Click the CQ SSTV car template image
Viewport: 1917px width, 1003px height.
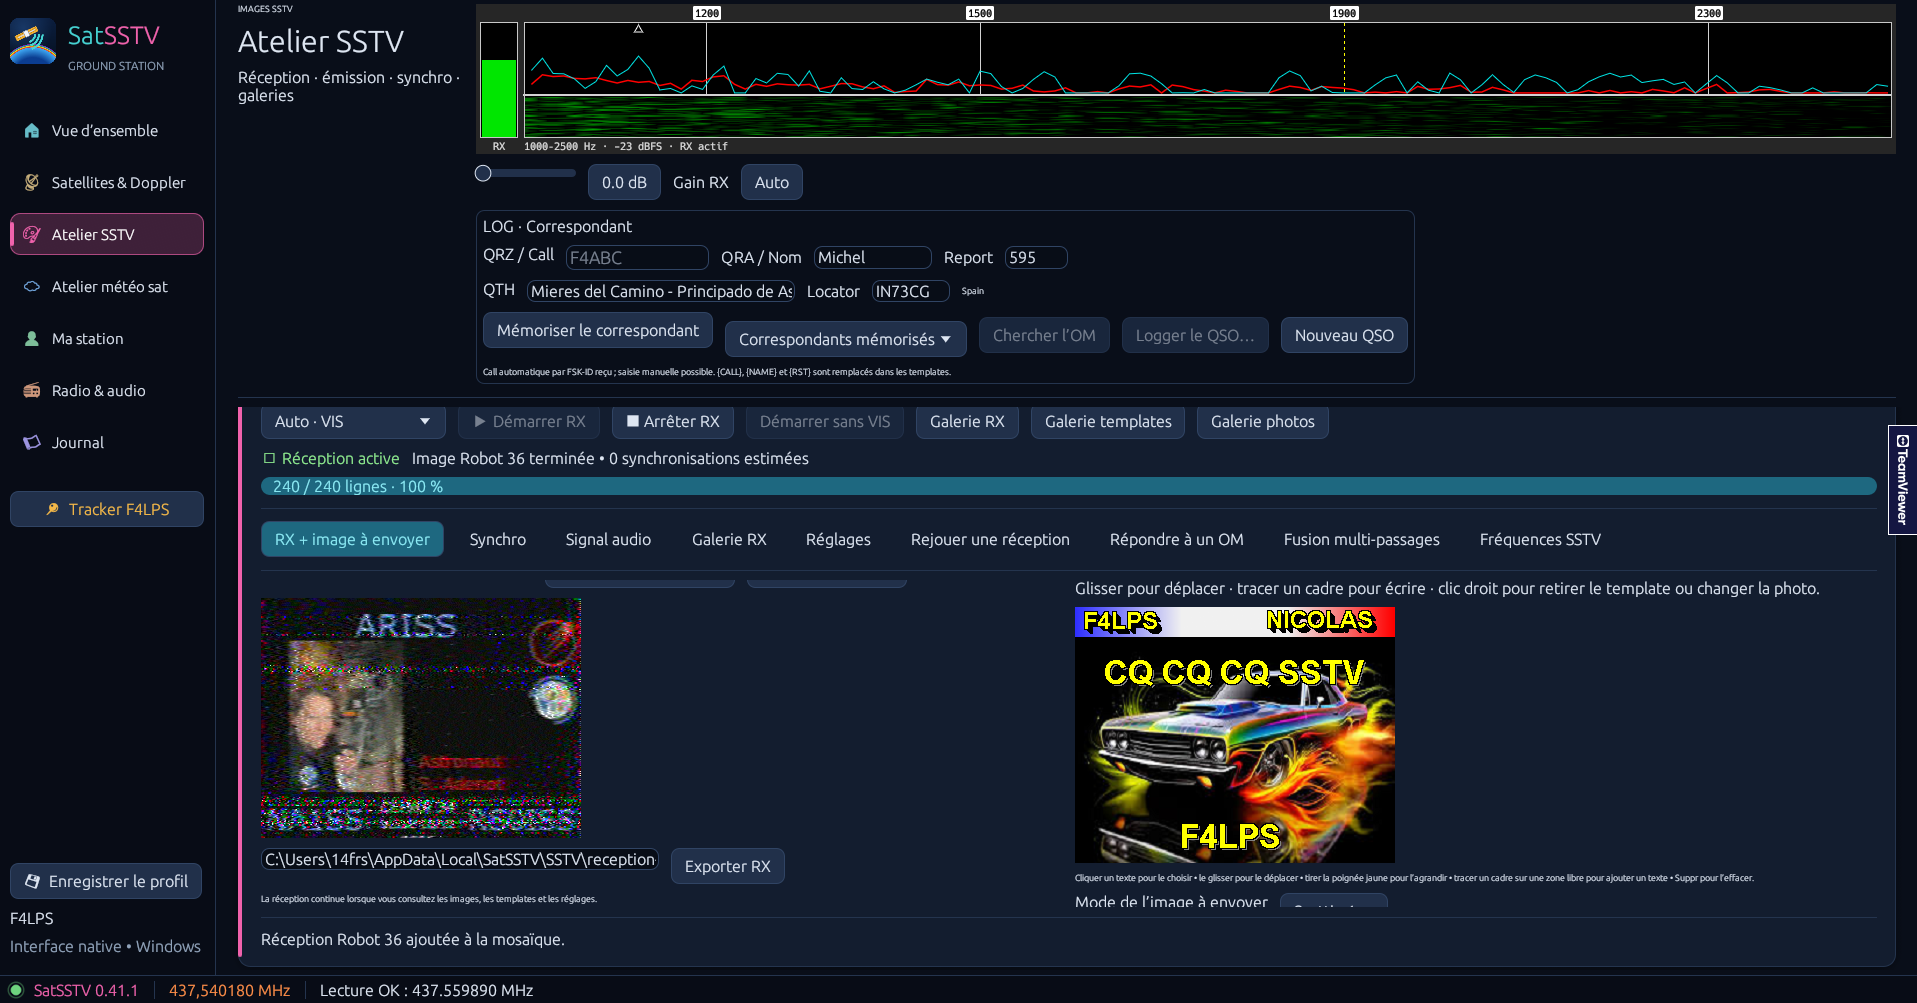point(1234,734)
